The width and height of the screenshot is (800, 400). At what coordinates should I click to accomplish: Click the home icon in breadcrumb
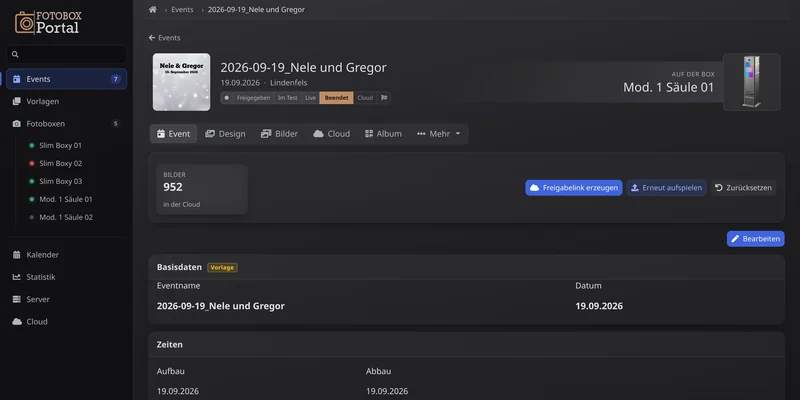coord(153,10)
